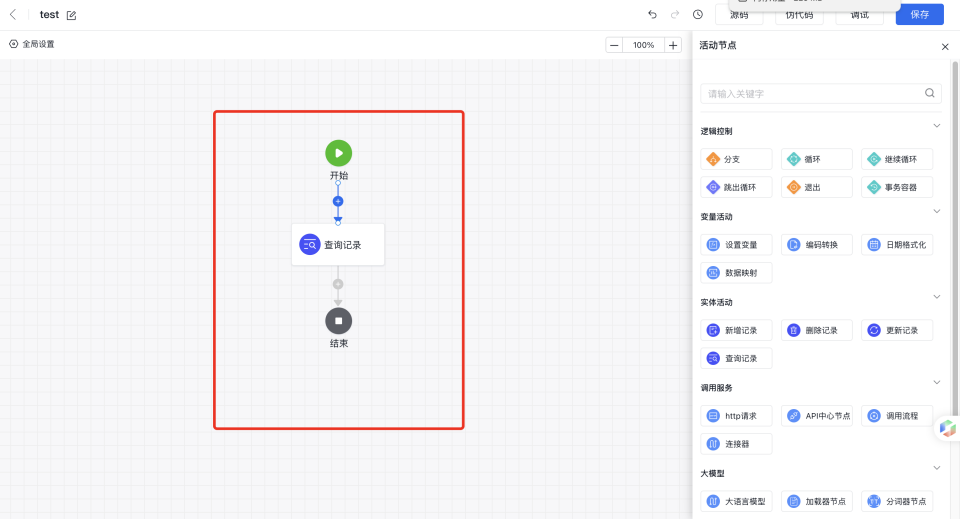
Task: Zoom in with the plus button
Action: tap(673, 45)
